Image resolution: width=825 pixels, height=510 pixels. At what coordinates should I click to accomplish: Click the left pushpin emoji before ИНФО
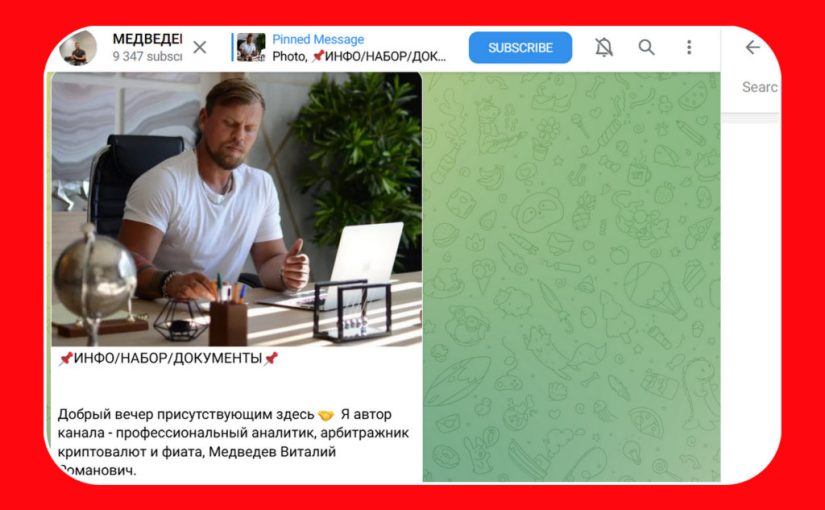pyautogui.click(x=66, y=358)
